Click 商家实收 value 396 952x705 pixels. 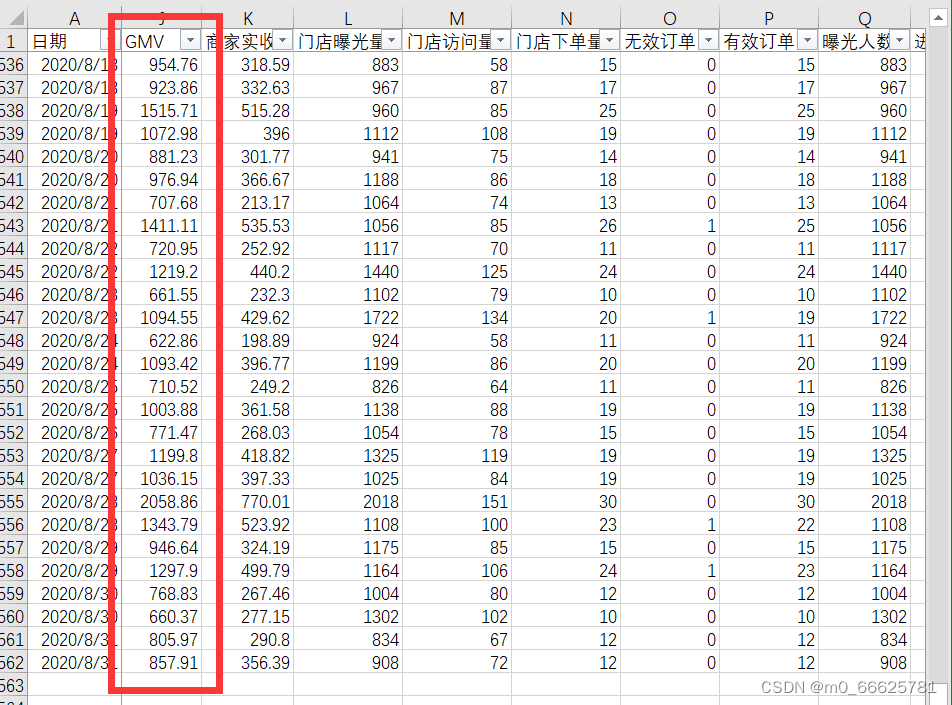point(276,134)
